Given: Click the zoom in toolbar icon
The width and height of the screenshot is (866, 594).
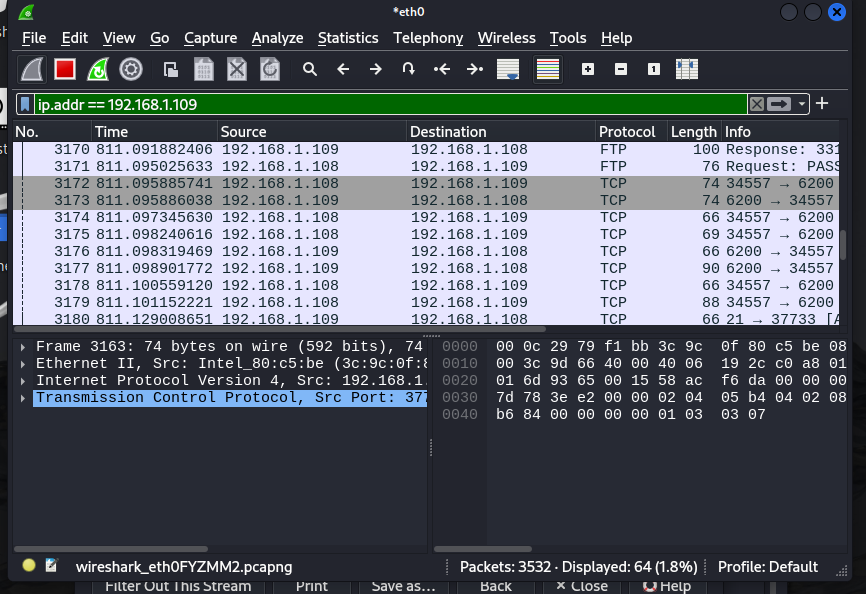Looking at the screenshot, I should [x=588, y=69].
